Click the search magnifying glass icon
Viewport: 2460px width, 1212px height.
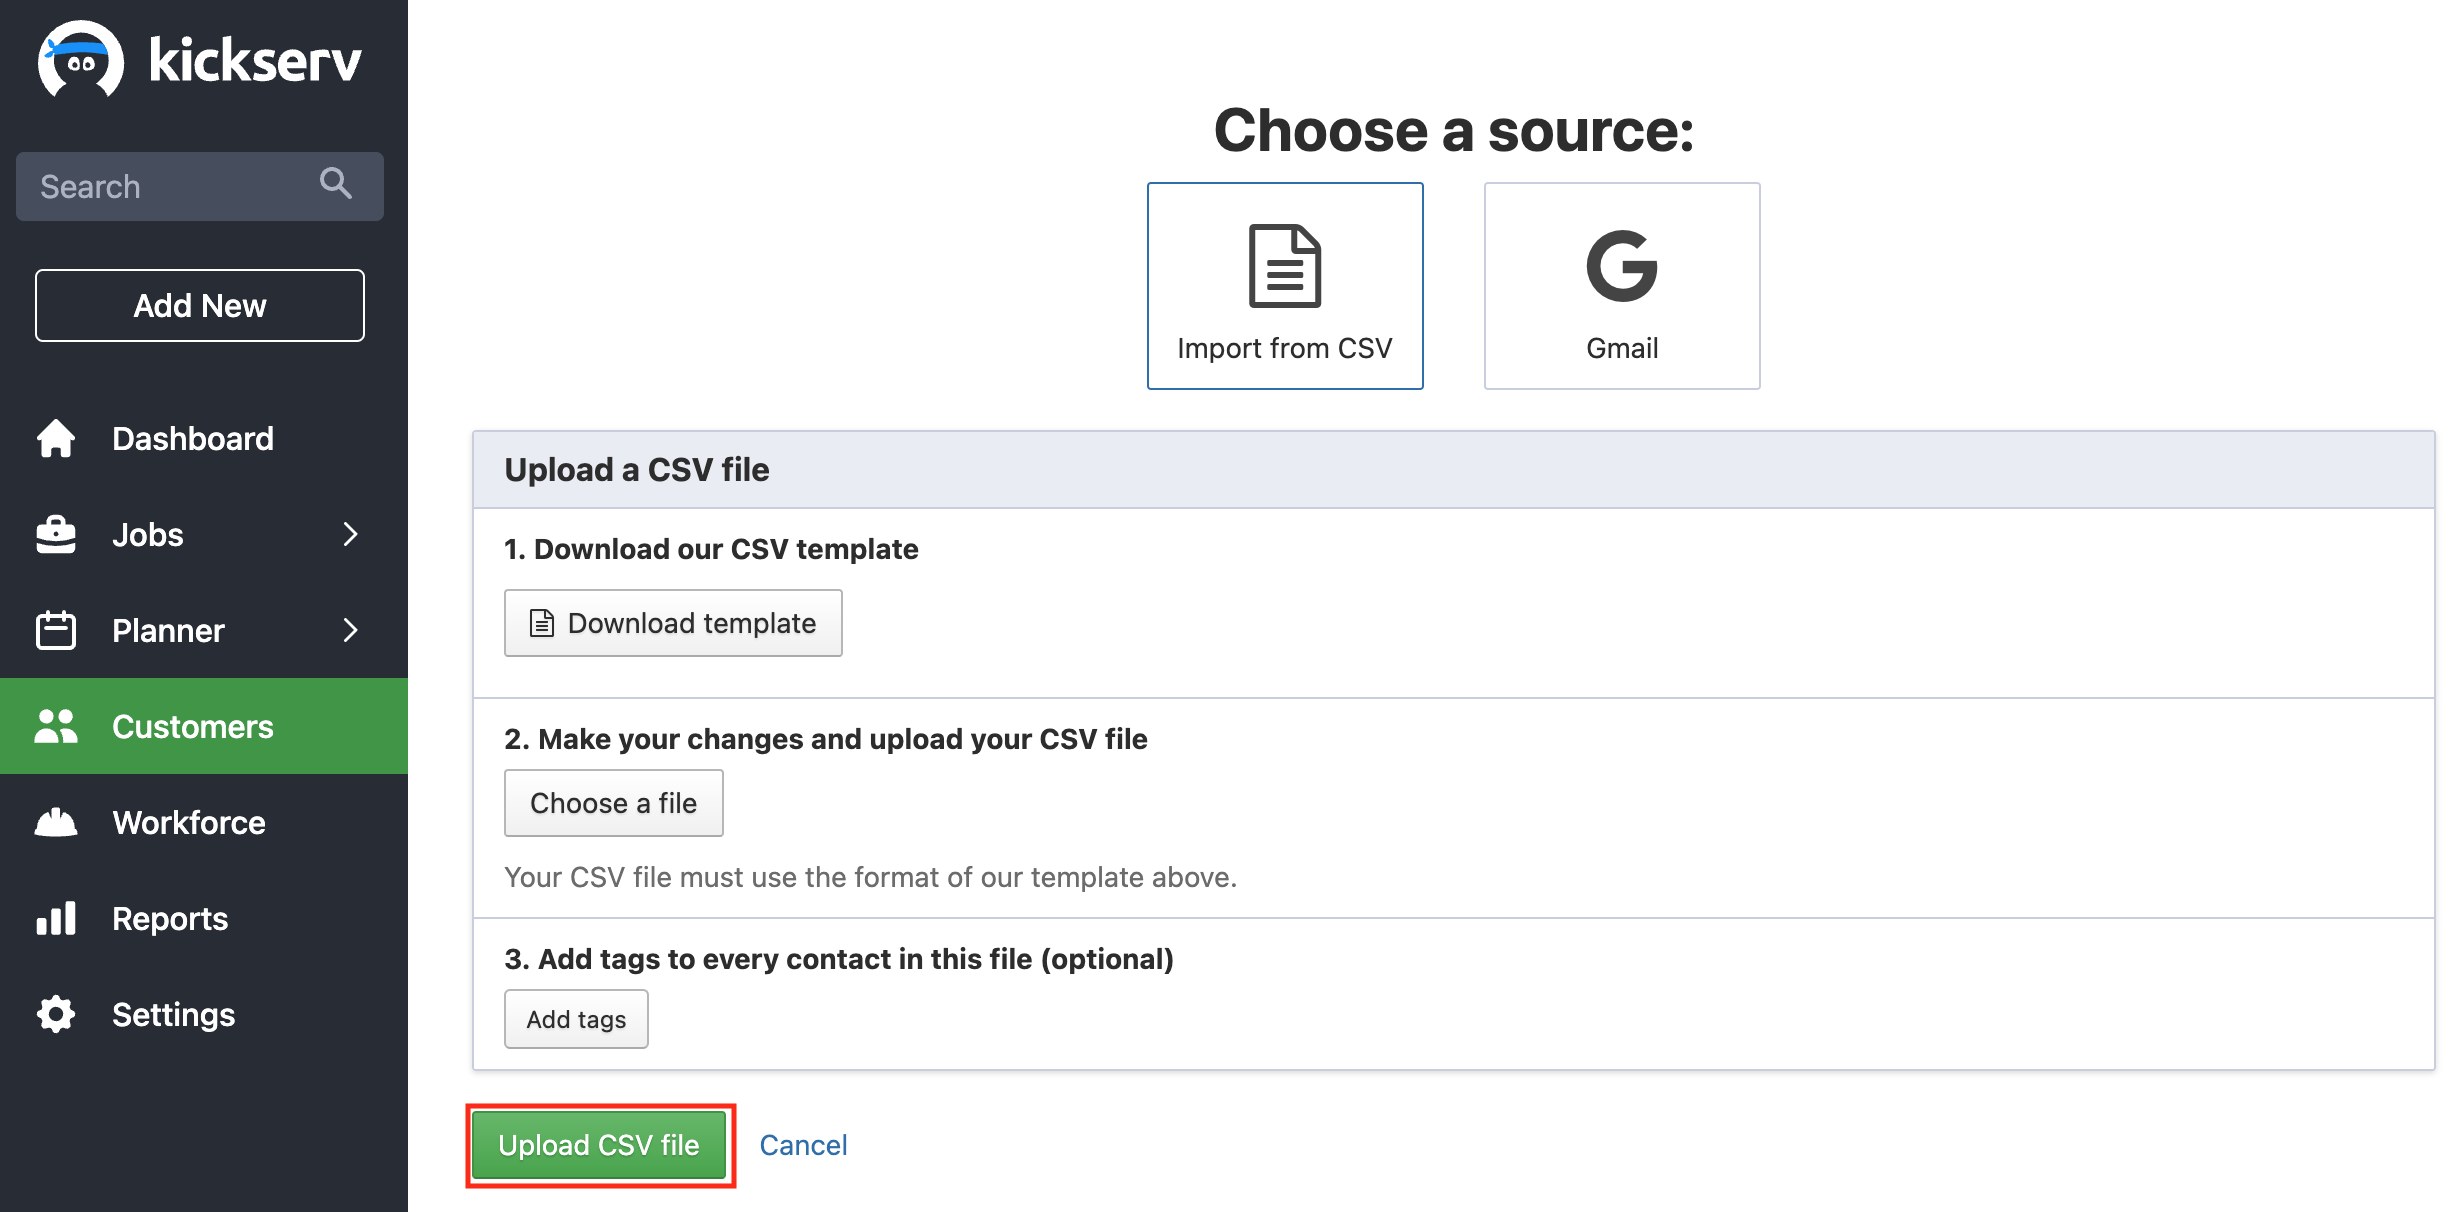click(335, 184)
